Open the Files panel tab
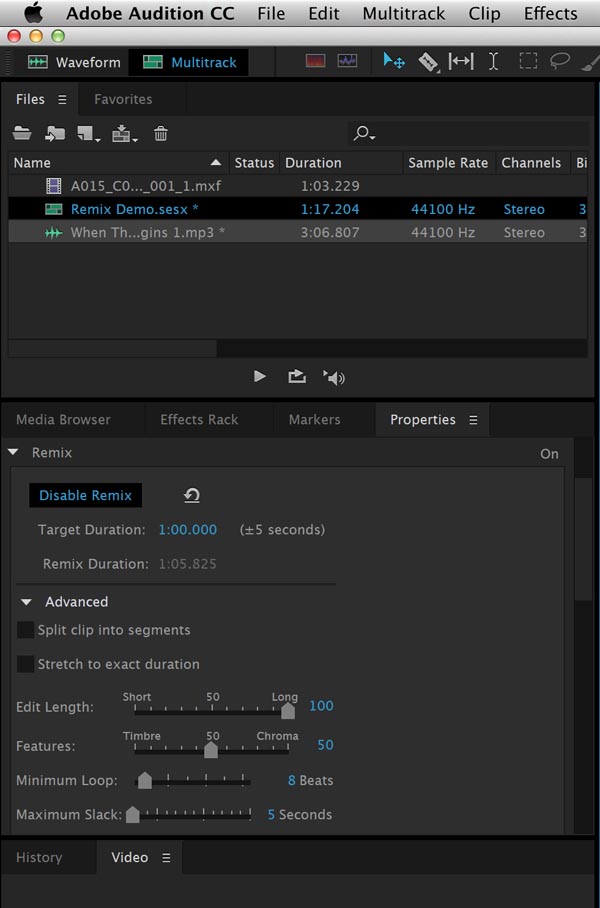Viewport: 600px width, 908px height. tap(30, 99)
